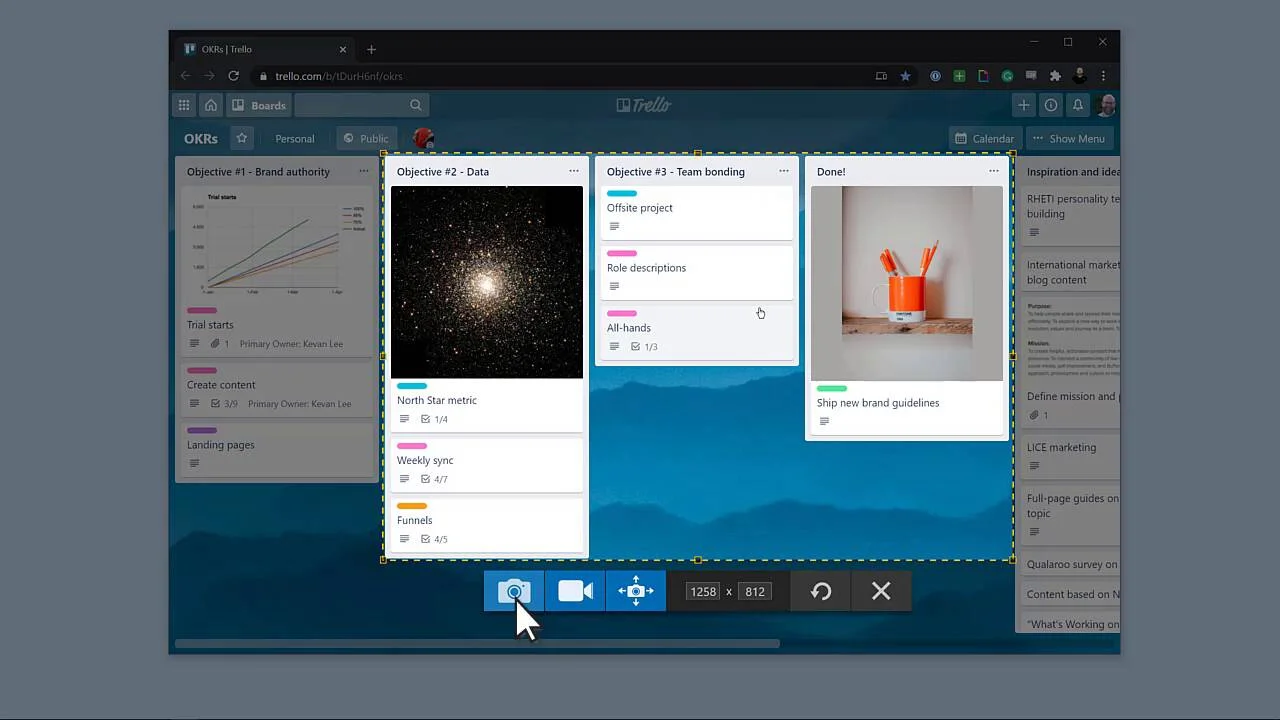Open list menu for Objective #2 - Data
The width and height of the screenshot is (1280, 720).
click(x=574, y=171)
